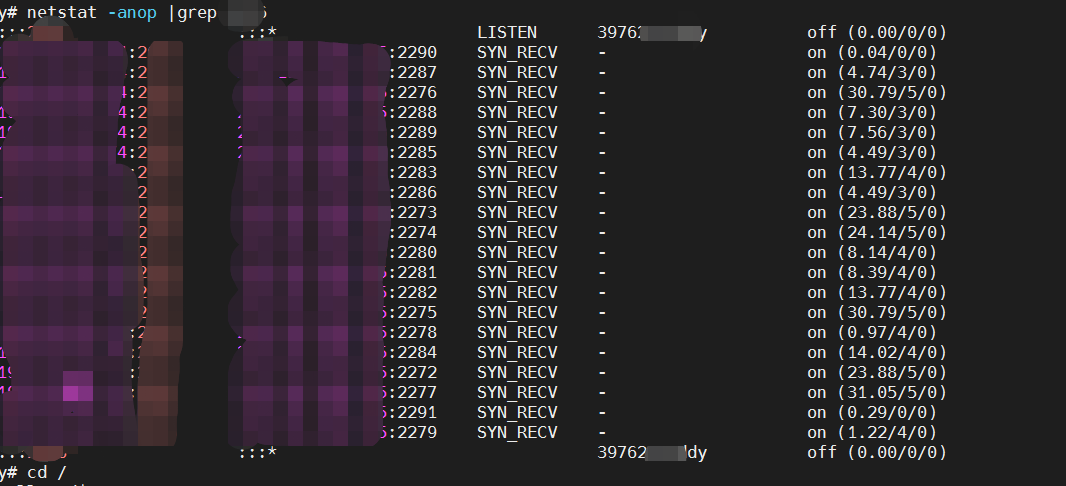The width and height of the screenshot is (1066, 486).
Task: Click the cd / command line
Action: pos(40,472)
